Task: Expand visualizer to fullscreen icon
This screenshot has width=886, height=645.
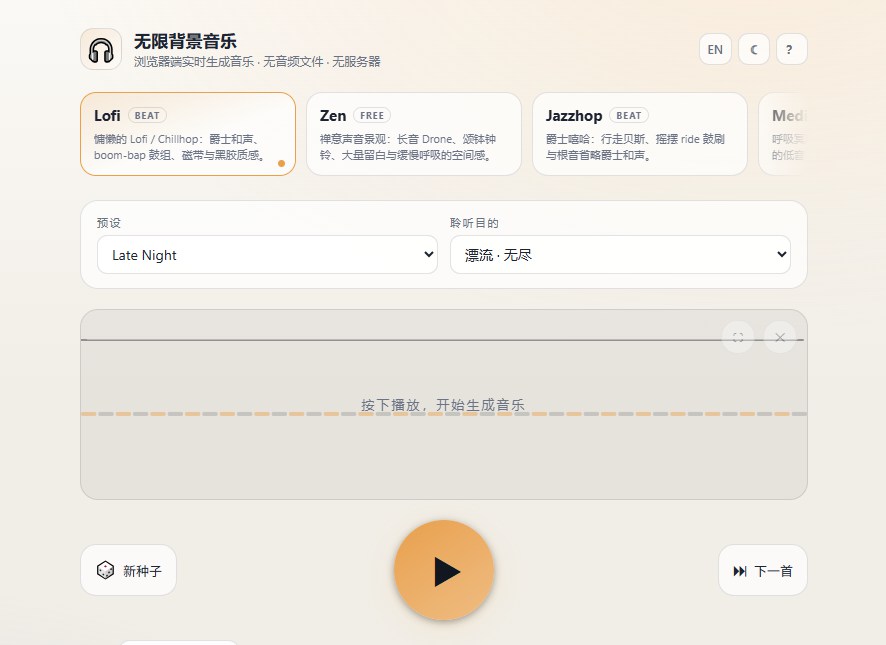Action: pyautogui.click(x=738, y=337)
